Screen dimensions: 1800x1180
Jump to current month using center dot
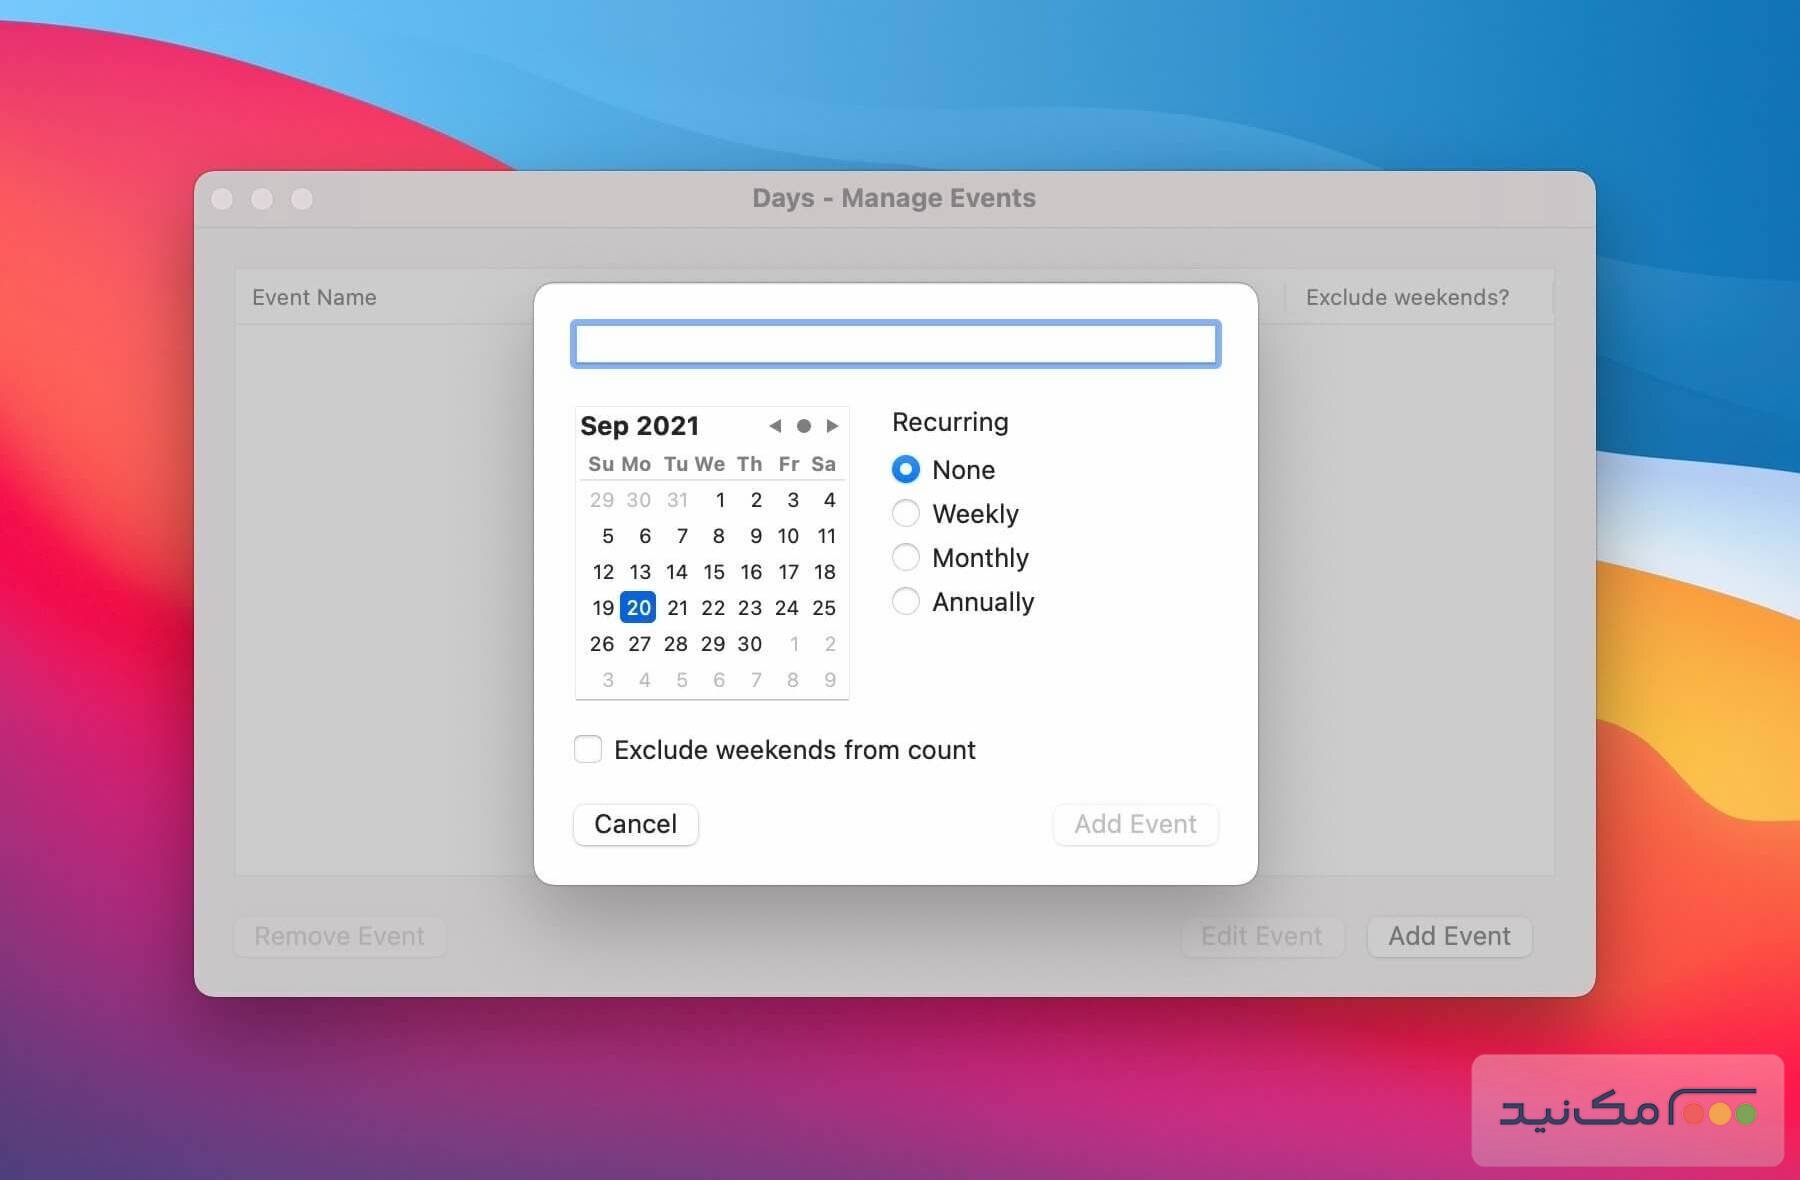(805, 425)
